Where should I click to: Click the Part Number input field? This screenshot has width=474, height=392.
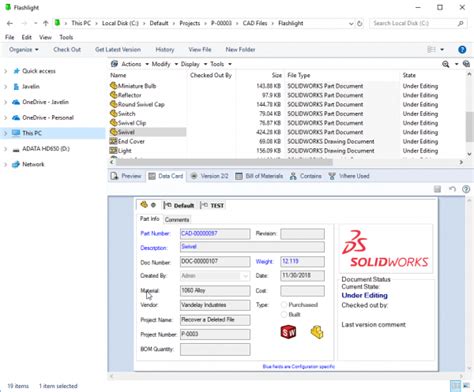215,234
